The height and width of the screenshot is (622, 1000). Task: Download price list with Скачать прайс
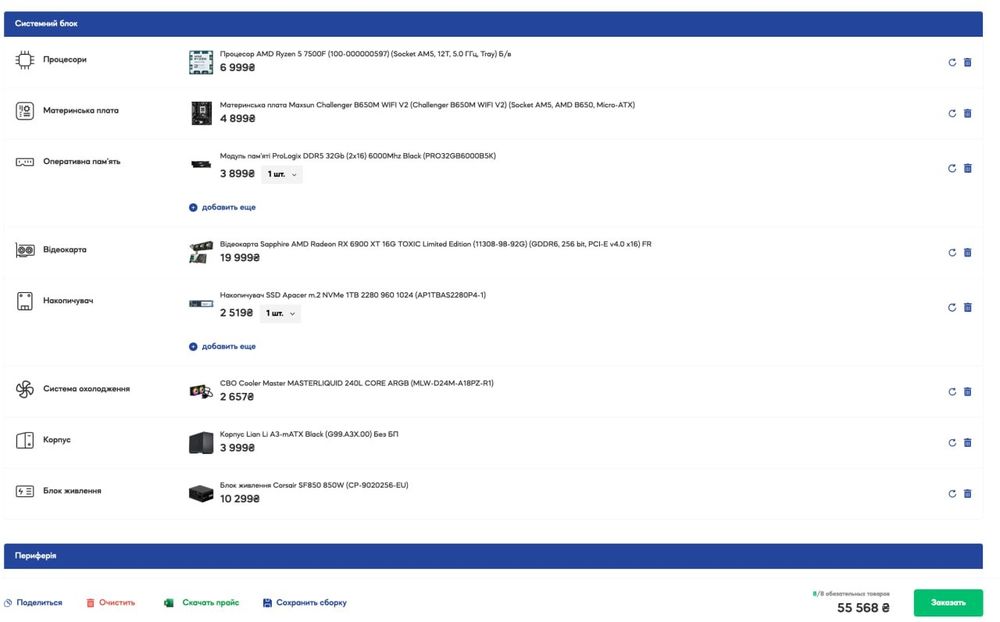click(202, 602)
